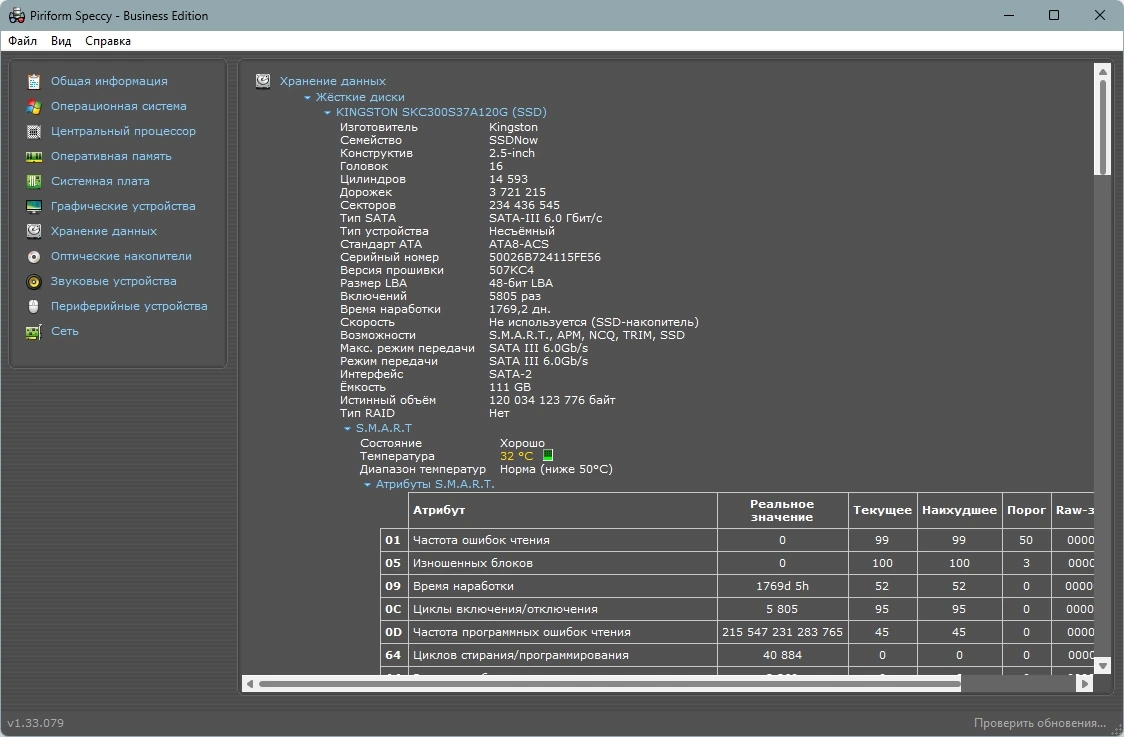The width and height of the screenshot is (1124, 737).
Task: Click the Центральный процессор chip icon
Action: point(34,131)
